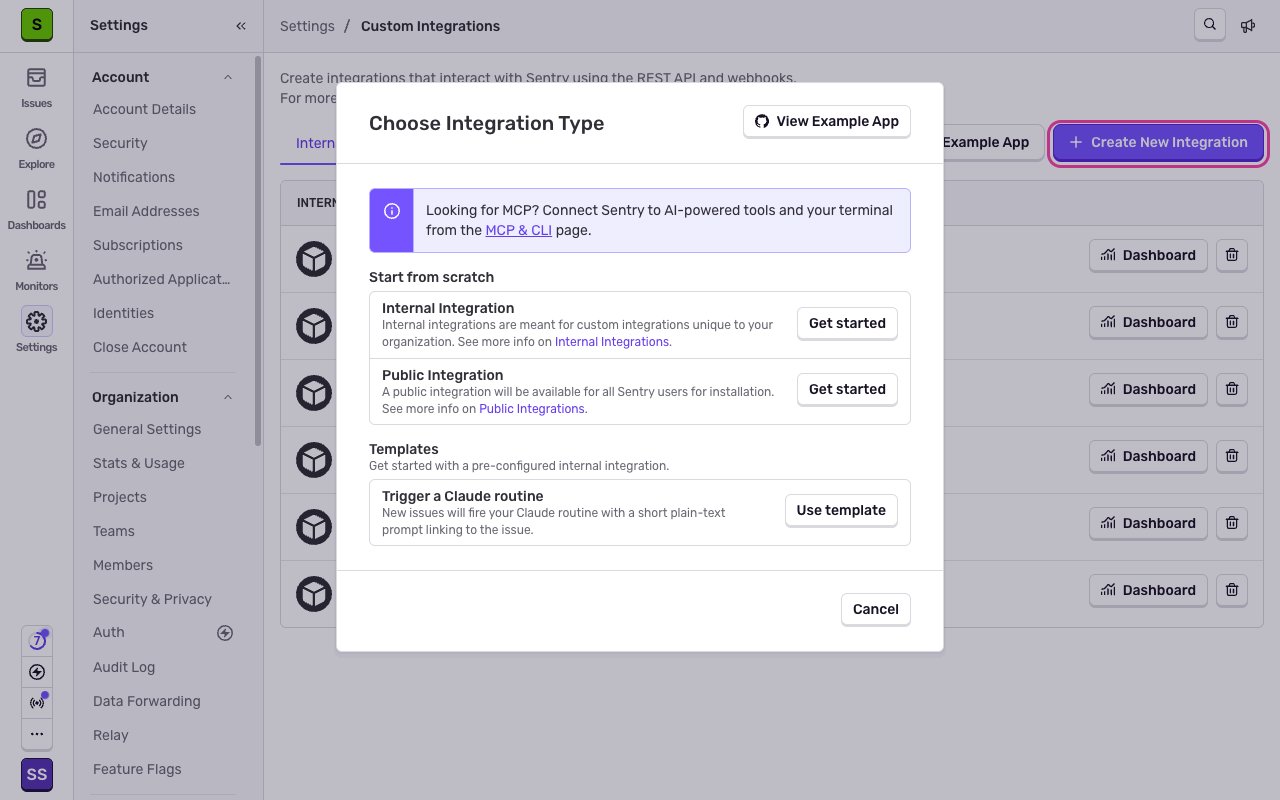Get started with Internal Integration
This screenshot has height=800, width=1280.
(x=847, y=323)
